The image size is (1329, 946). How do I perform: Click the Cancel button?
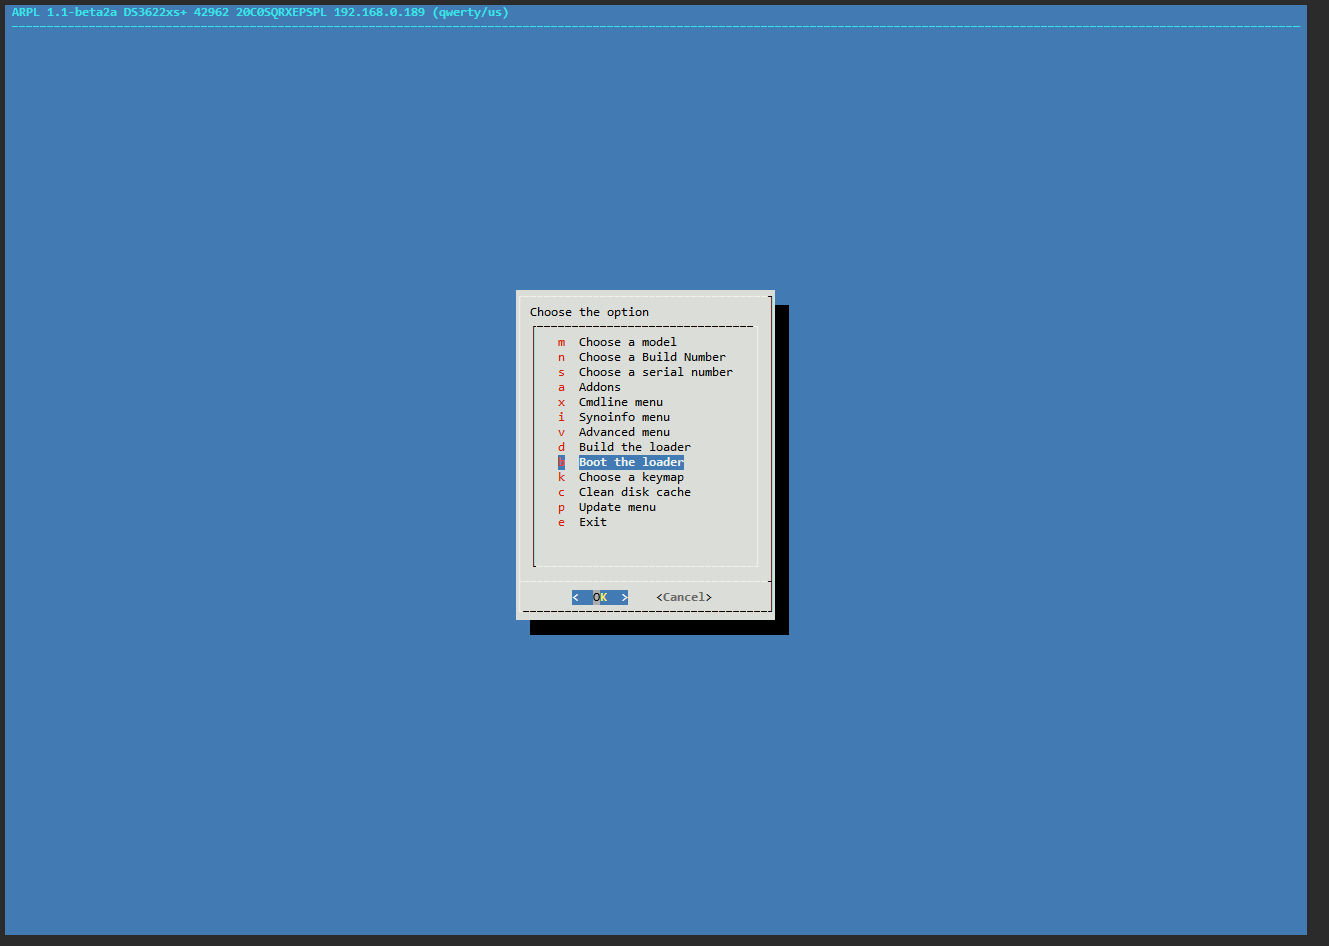tap(684, 597)
